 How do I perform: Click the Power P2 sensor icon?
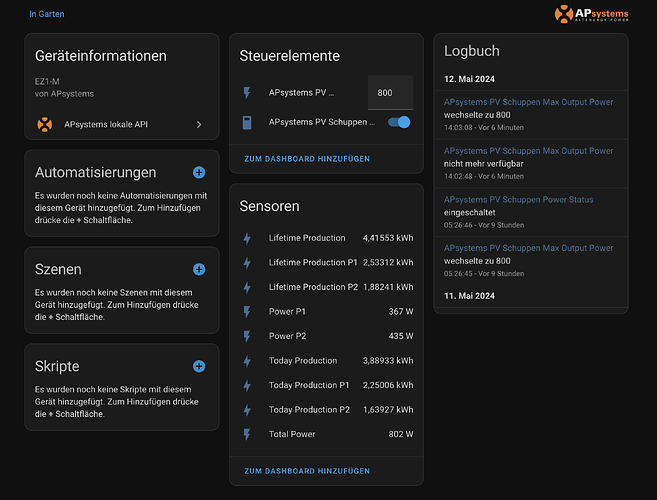(x=247, y=336)
